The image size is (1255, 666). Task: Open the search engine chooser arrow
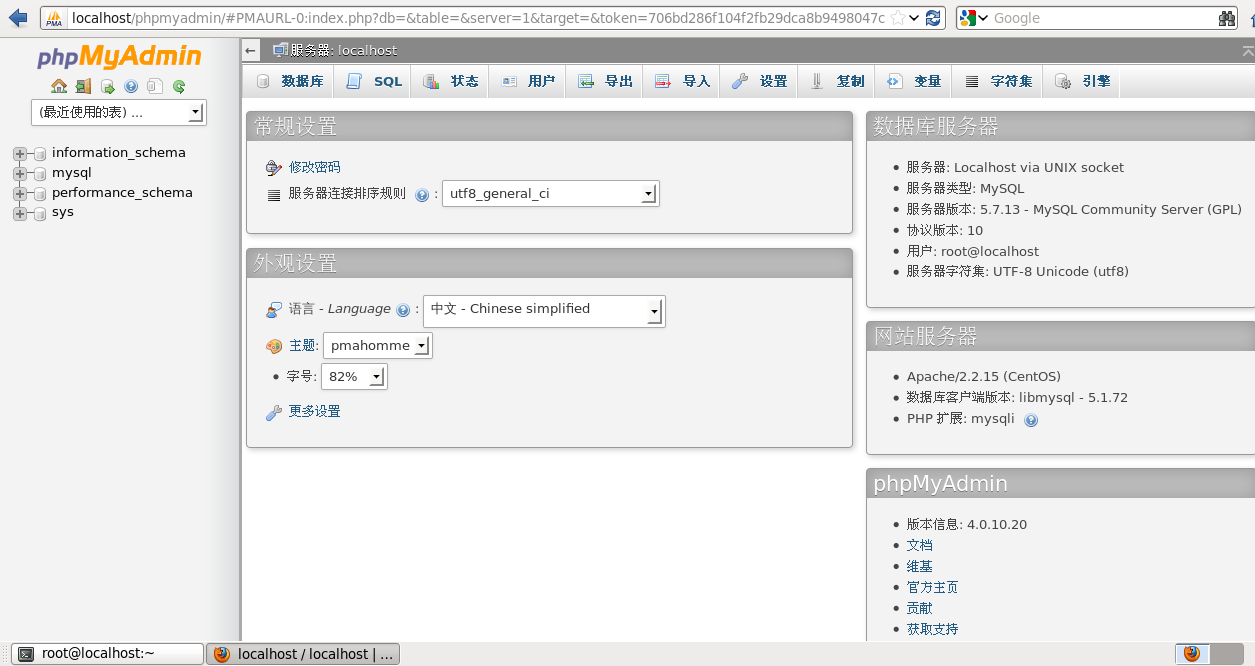982,18
